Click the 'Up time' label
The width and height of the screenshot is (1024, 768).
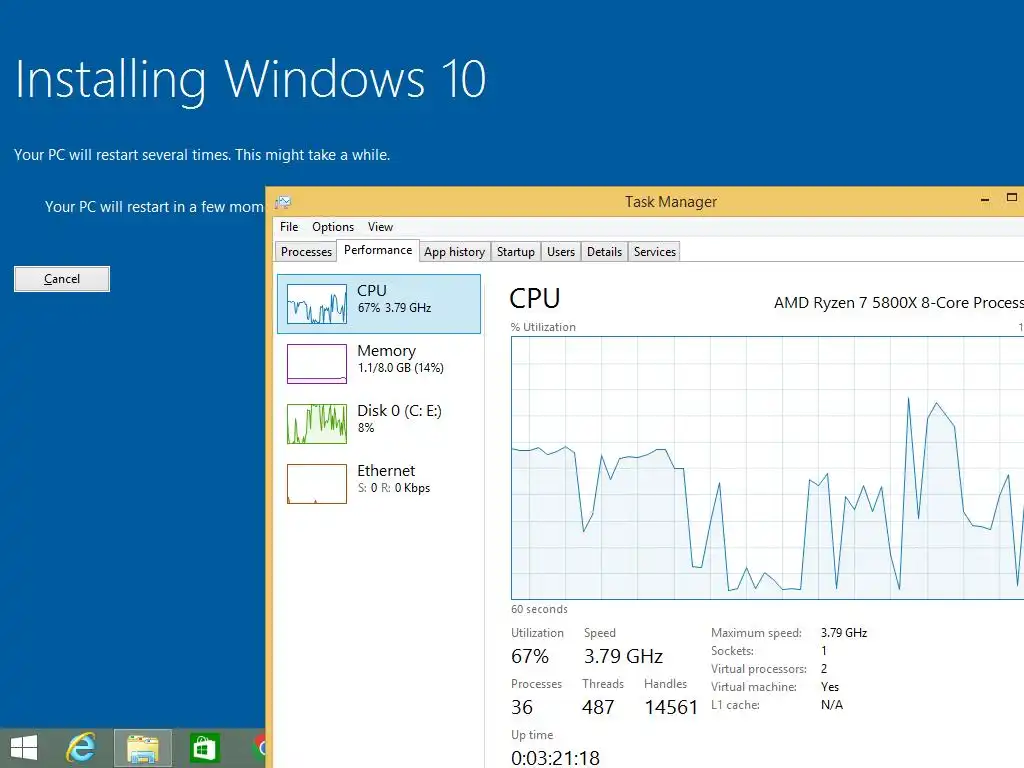532,735
